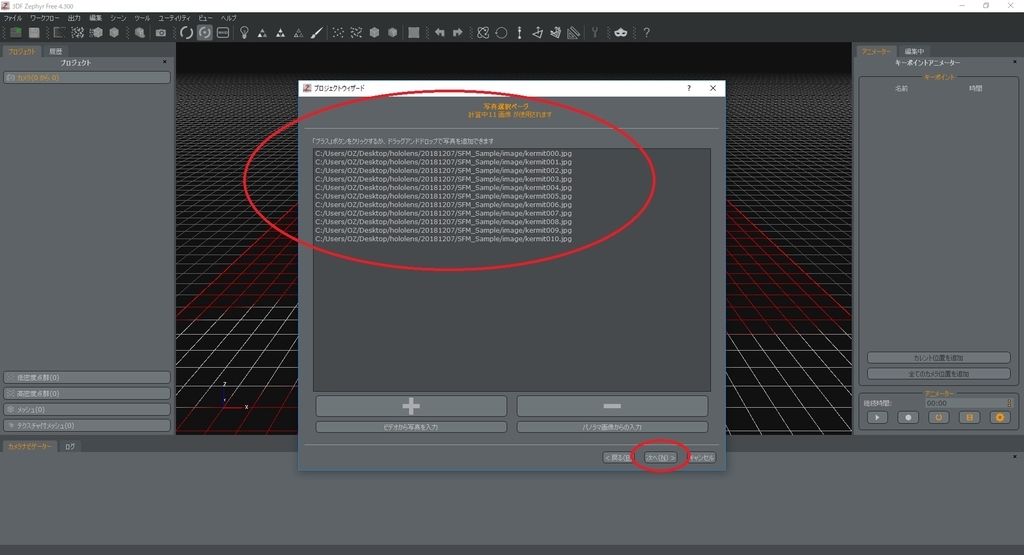Screen dimensions: 1024x555
Task: Switch to the 編集中 tab
Action: pos(914,51)
